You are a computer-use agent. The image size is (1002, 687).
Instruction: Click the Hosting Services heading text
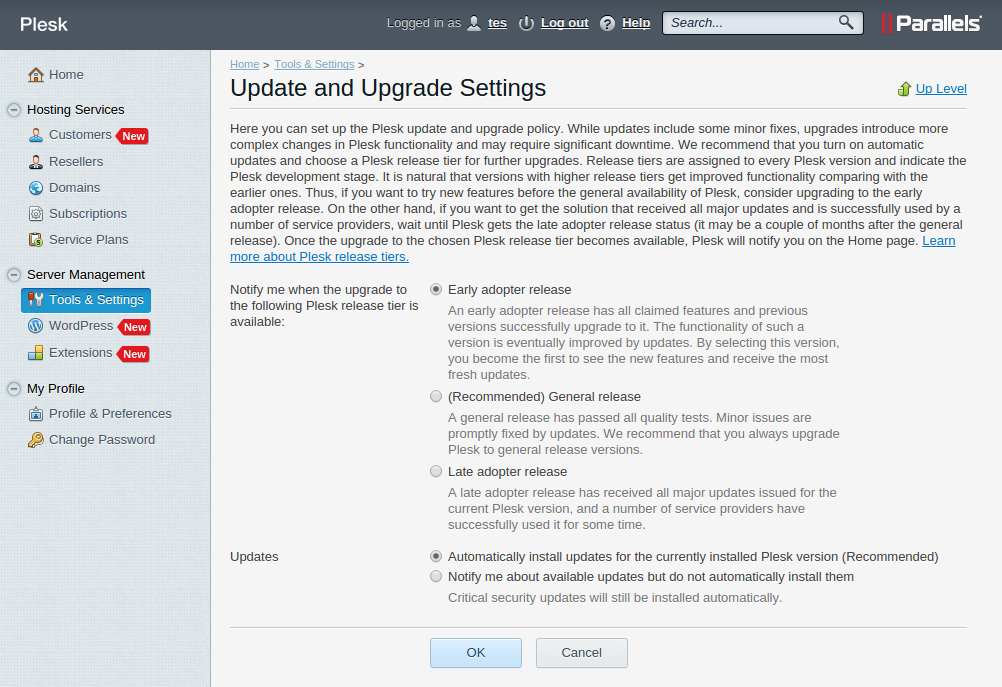click(x=75, y=110)
